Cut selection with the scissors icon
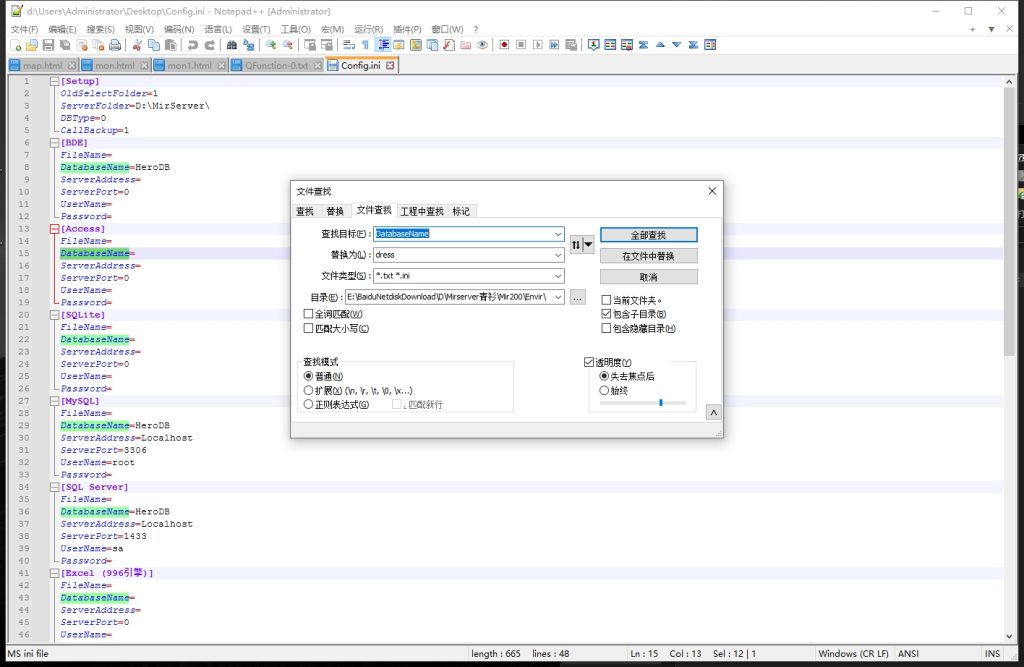 pos(137,45)
